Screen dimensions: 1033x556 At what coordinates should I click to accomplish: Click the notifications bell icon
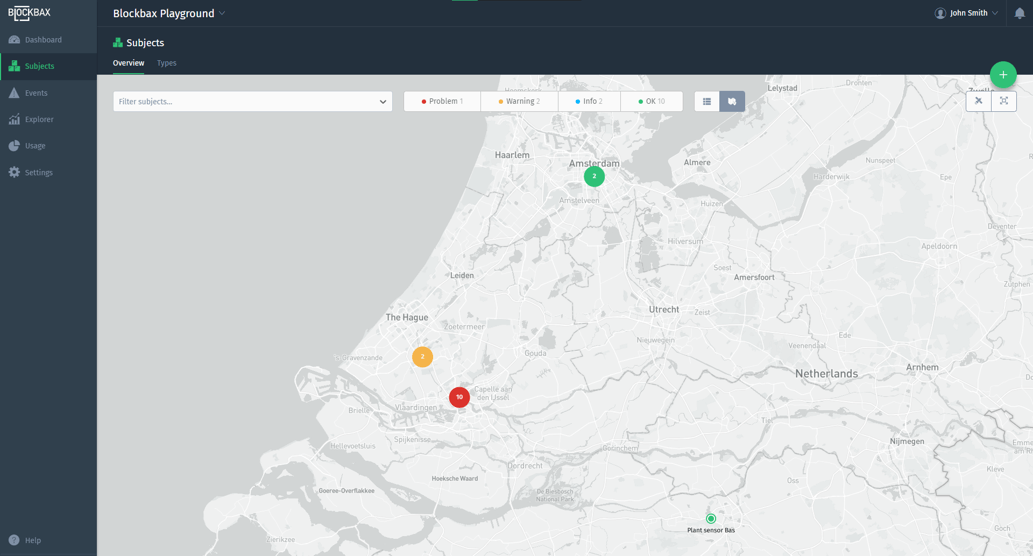1019,14
